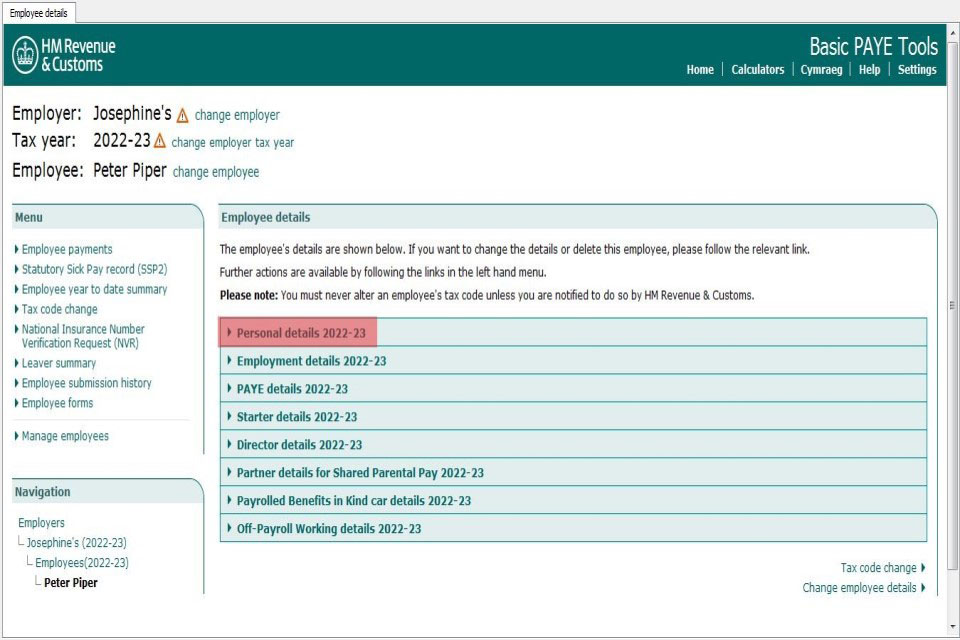This screenshot has height=640, width=960.
Task: Open the Settings menu item
Action: tap(917, 69)
